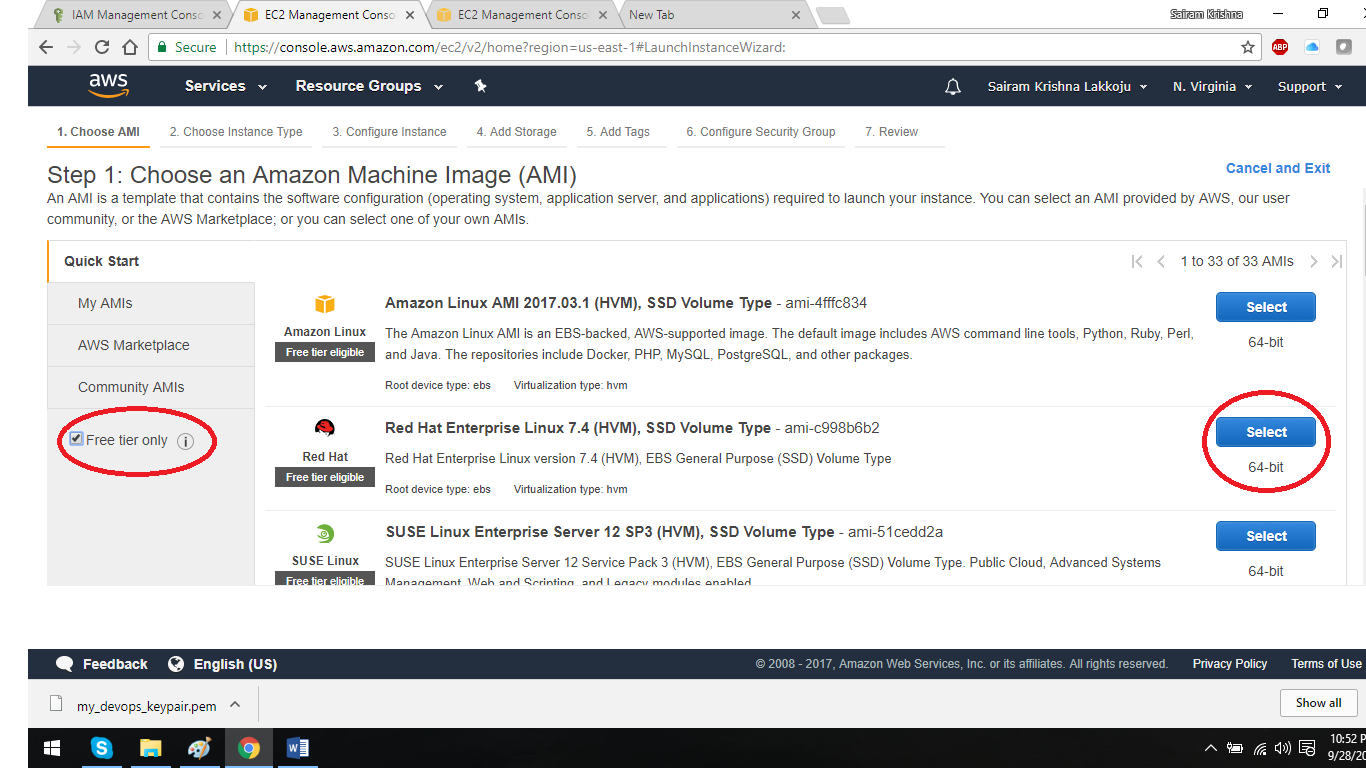Click the Chrome taskbar icon
Viewport: 1366px width, 768px height.
pyautogui.click(x=249, y=748)
